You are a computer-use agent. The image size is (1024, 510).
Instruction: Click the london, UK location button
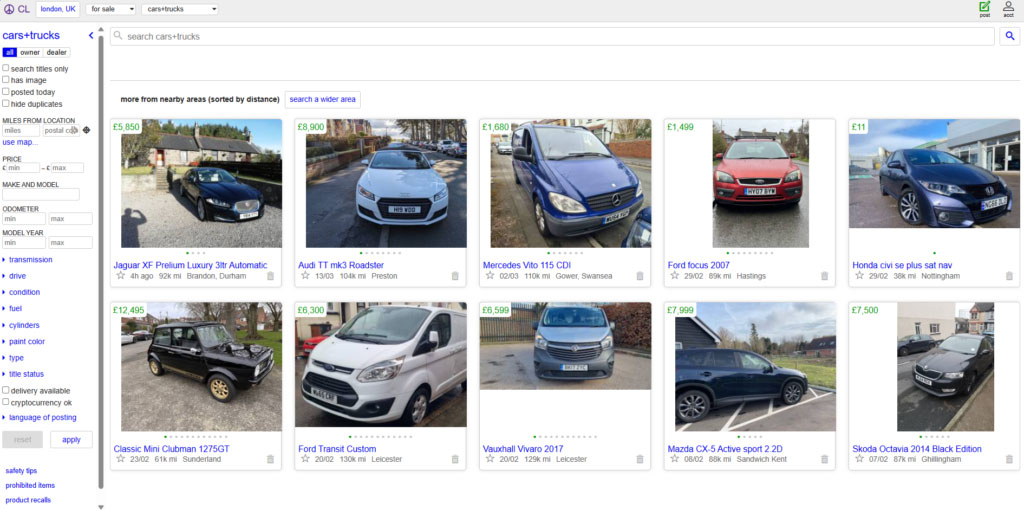pyautogui.click(x=58, y=9)
